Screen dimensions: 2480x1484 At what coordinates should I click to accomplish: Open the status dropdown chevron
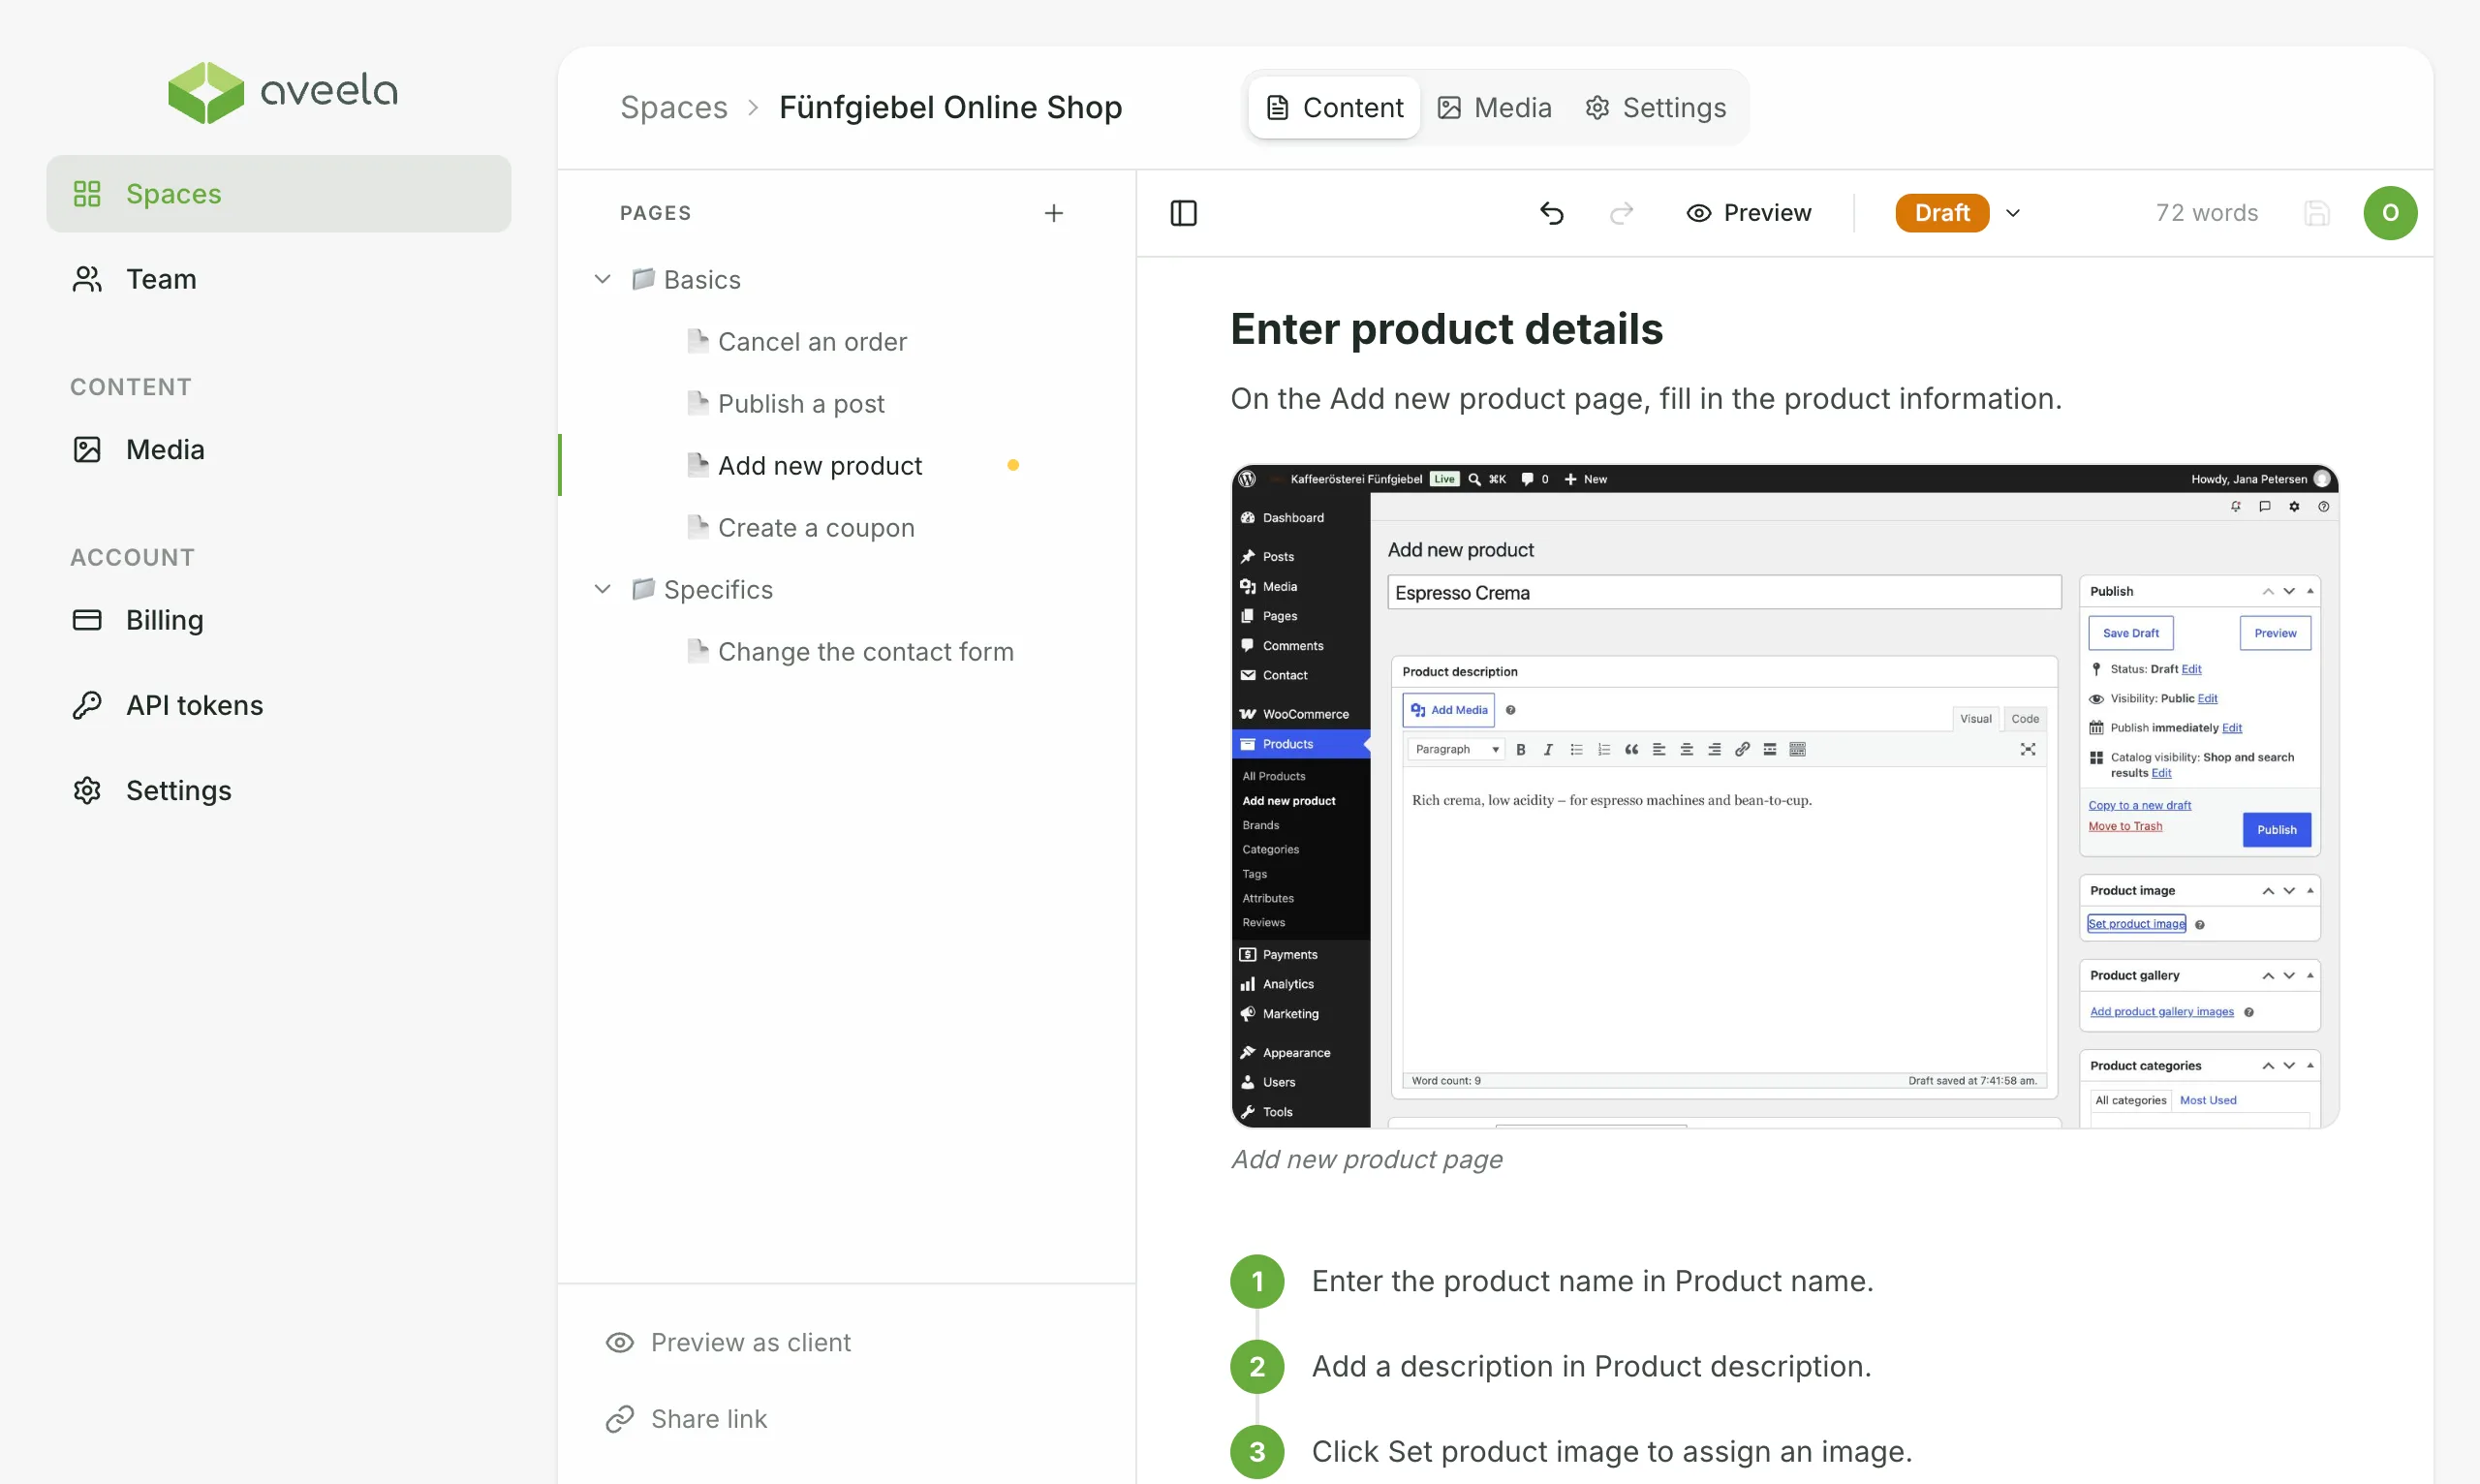click(2013, 213)
